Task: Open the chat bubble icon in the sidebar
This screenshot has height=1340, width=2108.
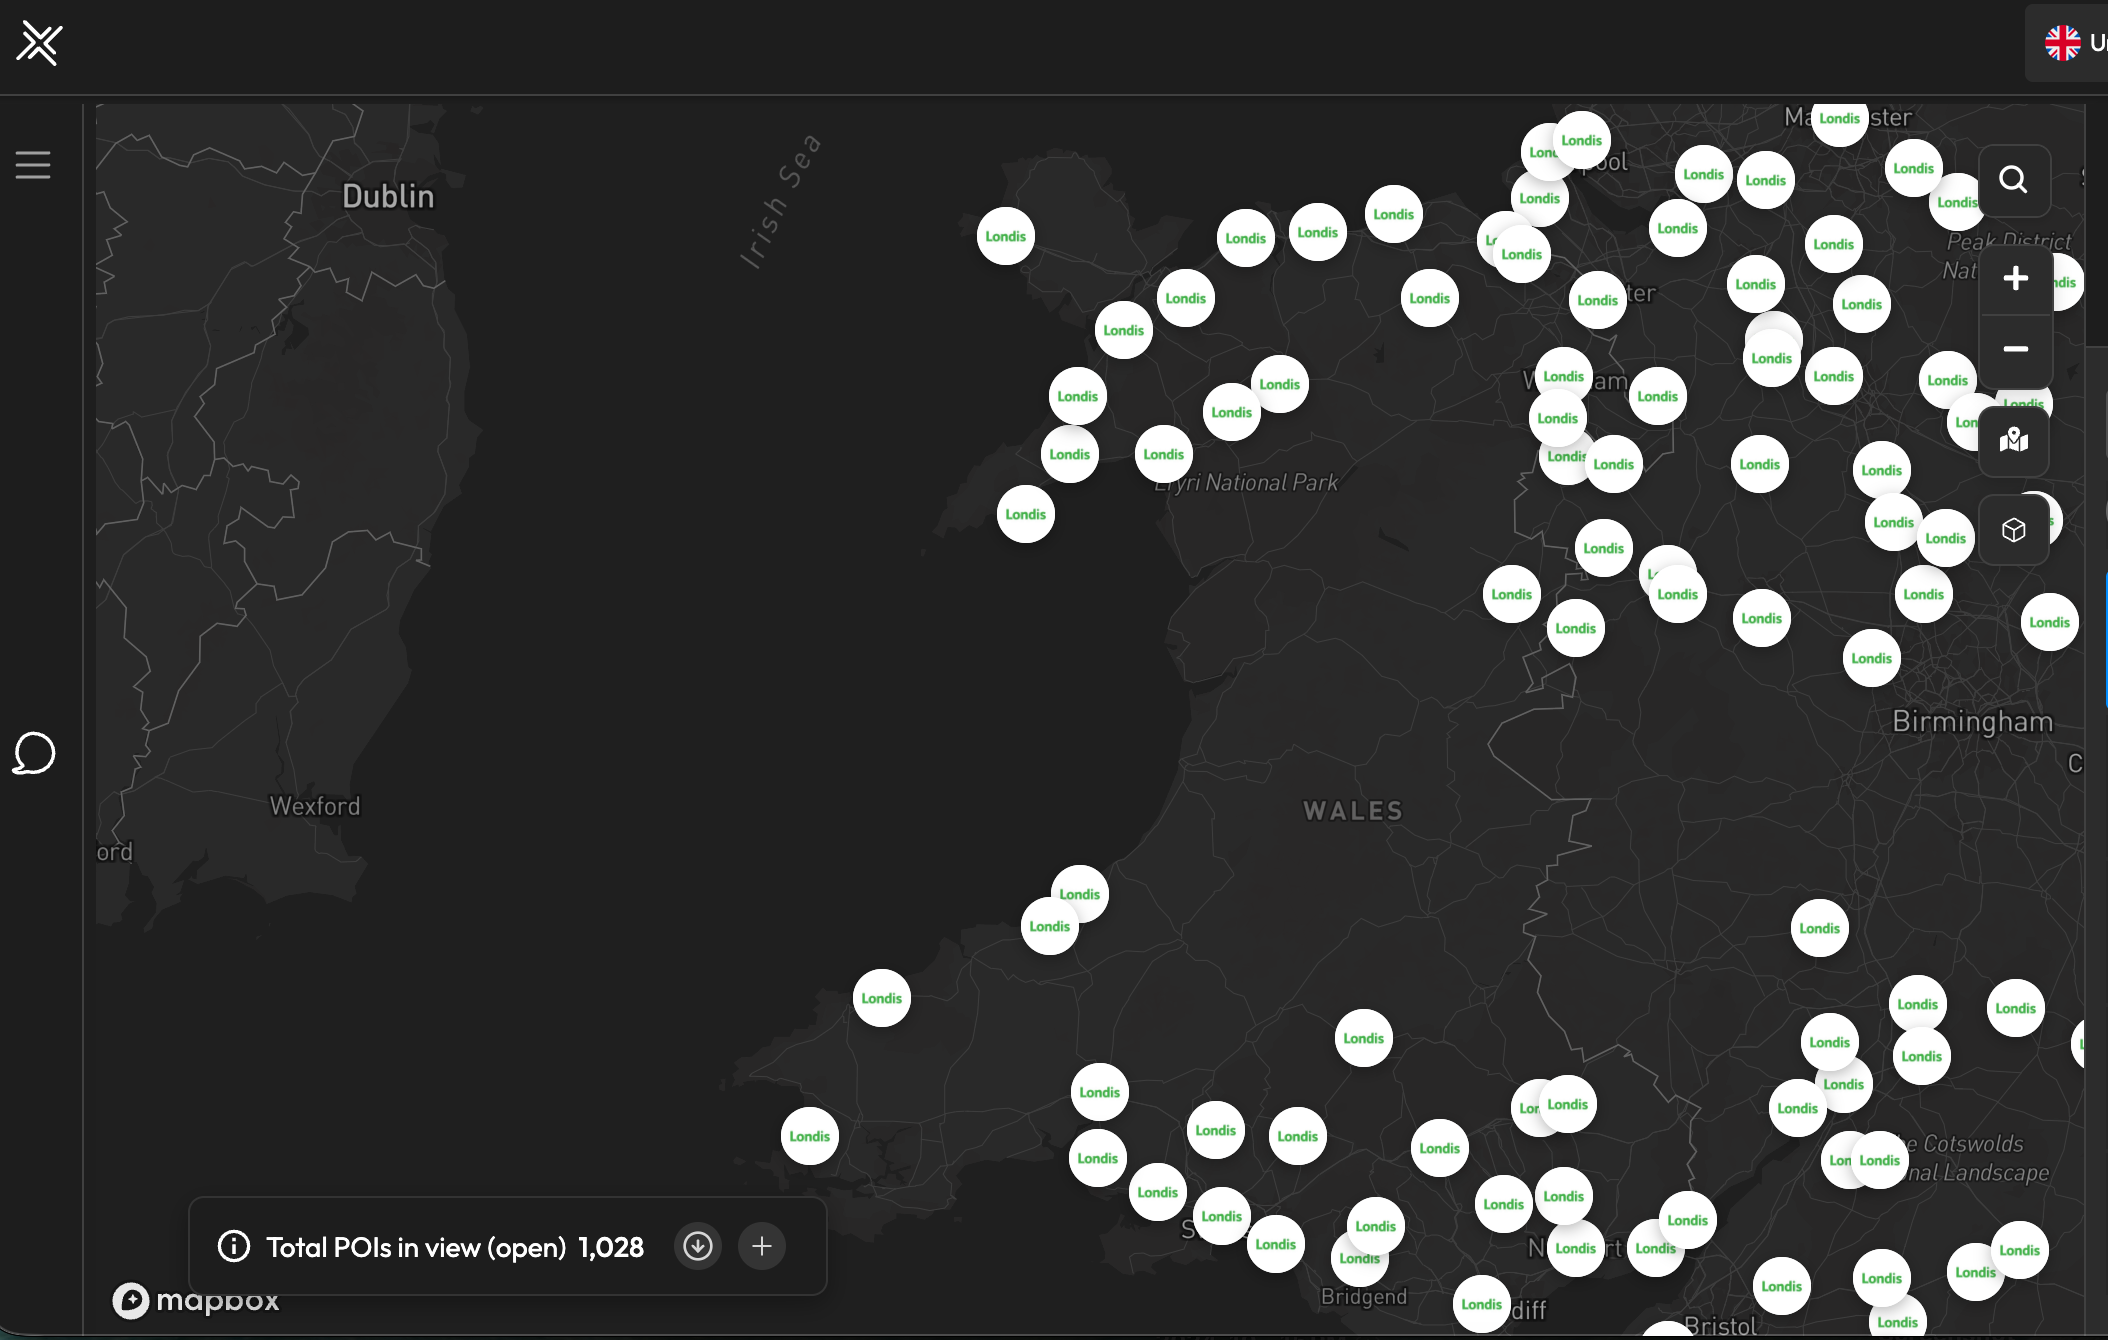Action: point(34,754)
